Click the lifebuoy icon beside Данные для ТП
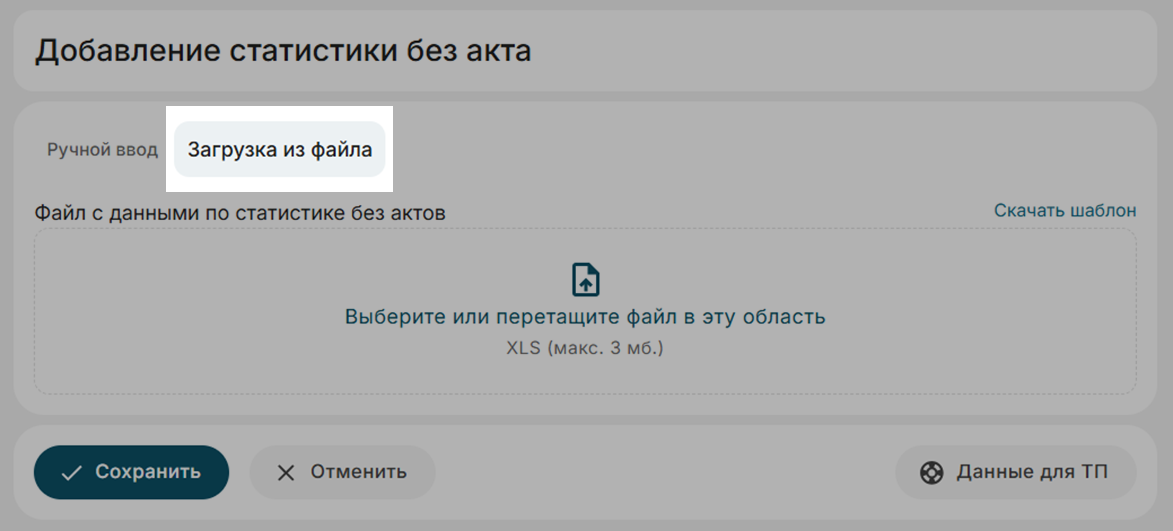This screenshot has height=531, width=1173. click(x=932, y=473)
